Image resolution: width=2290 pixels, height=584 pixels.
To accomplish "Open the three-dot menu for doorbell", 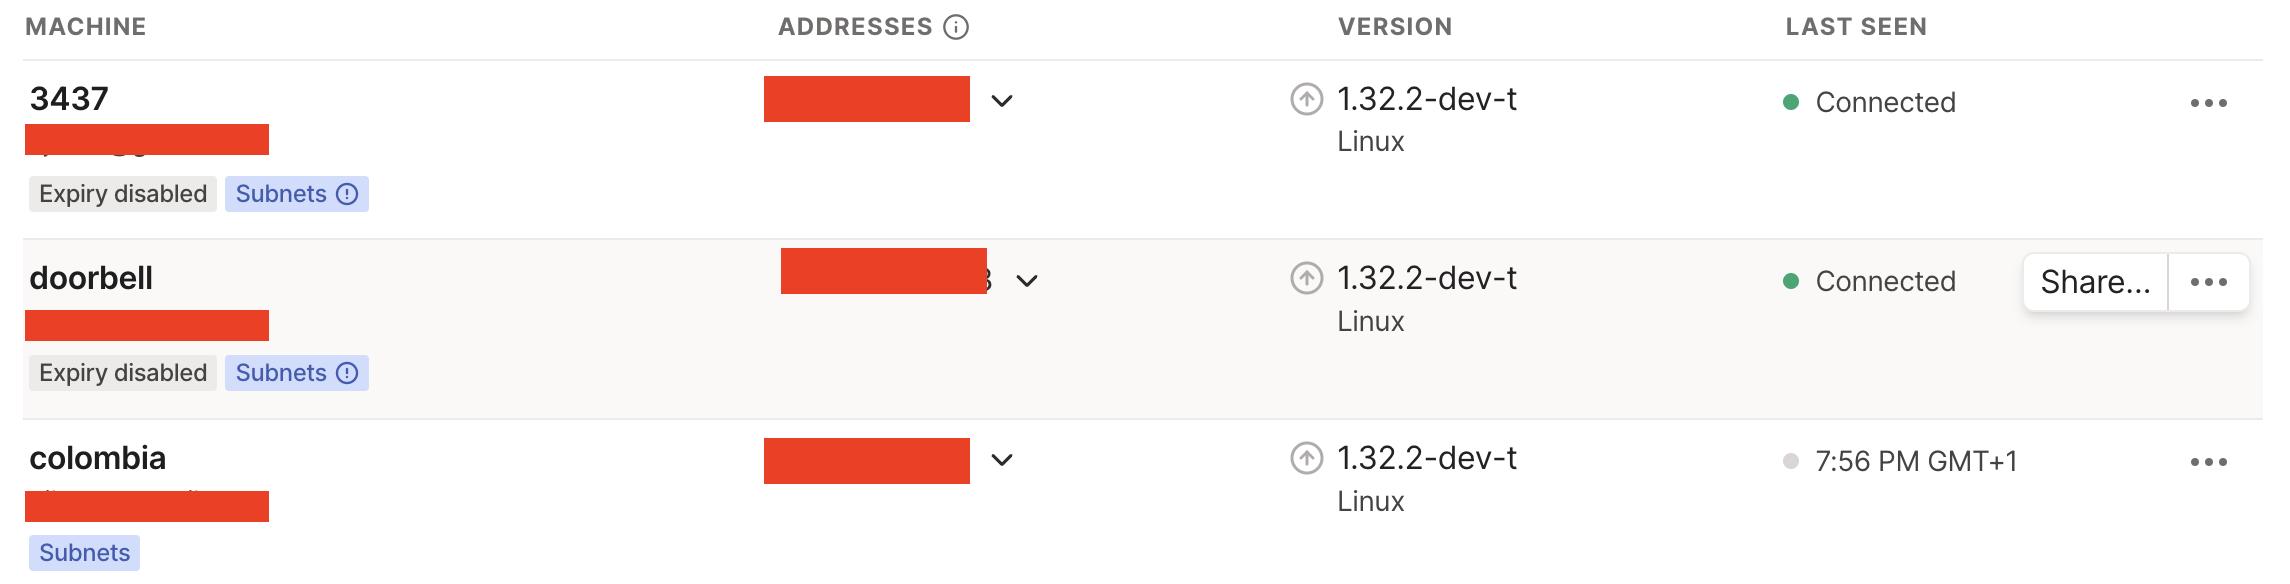I will click(2208, 282).
